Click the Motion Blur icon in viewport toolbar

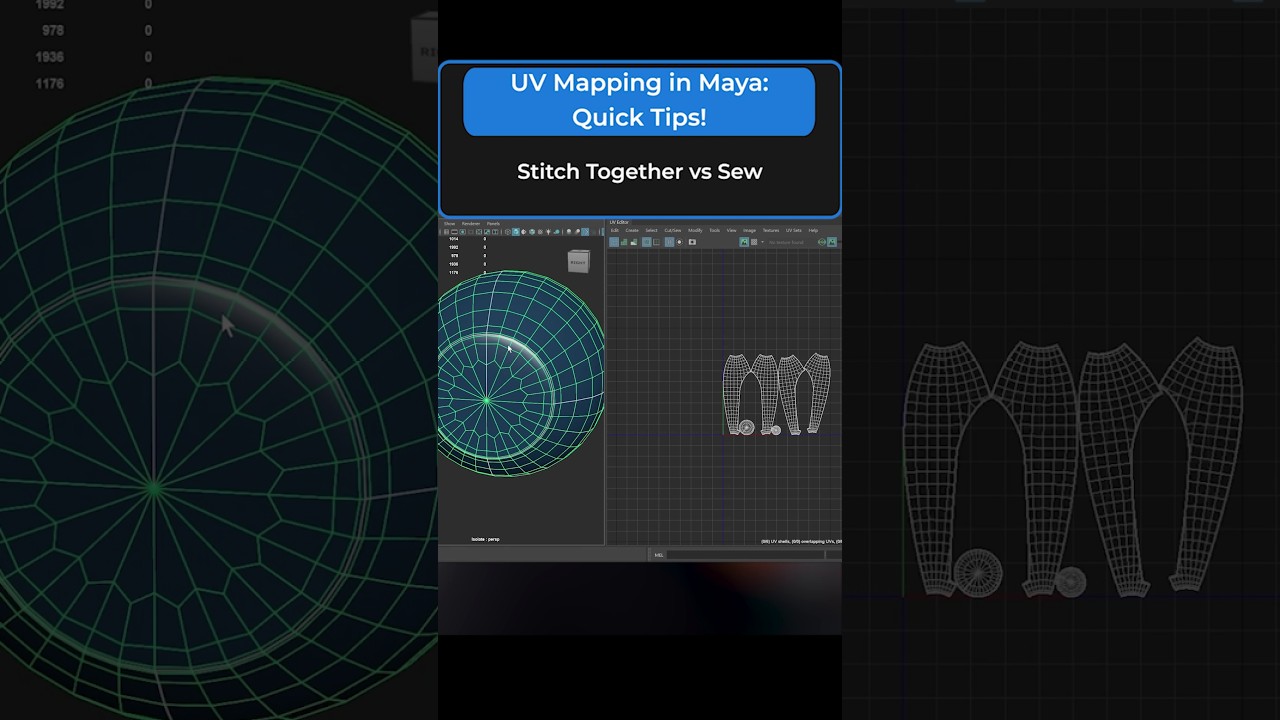[577, 232]
